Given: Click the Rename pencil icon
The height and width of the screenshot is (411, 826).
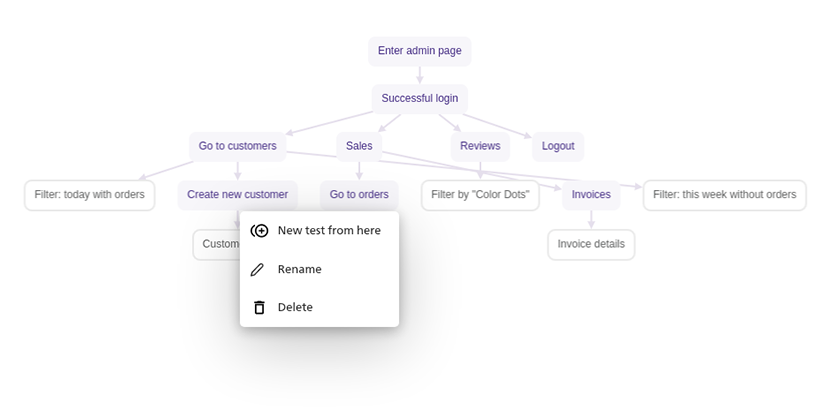Looking at the screenshot, I should (x=258, y=270).
